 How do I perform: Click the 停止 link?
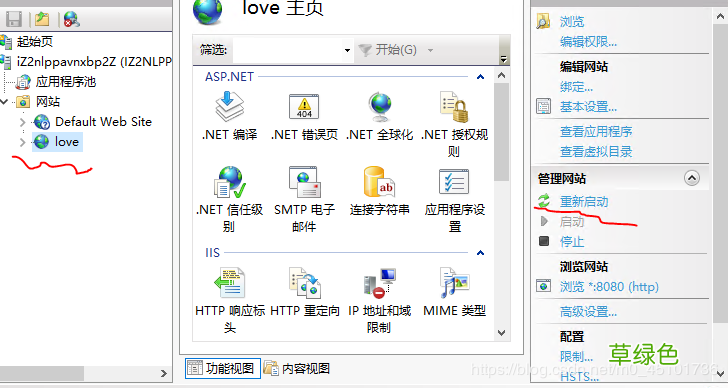point(572,241)
